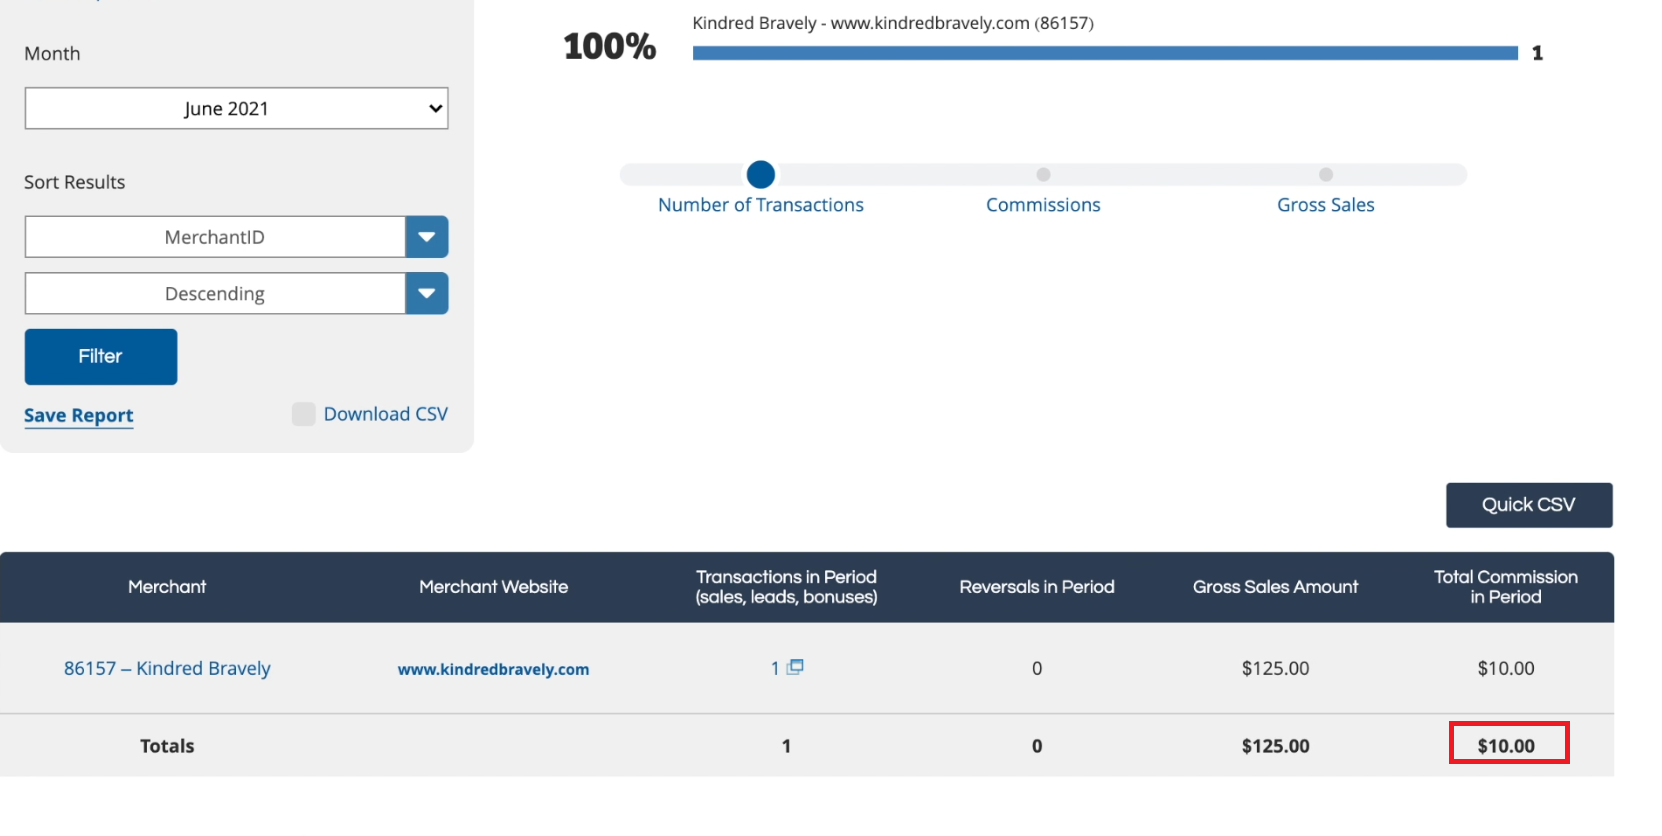The height and width of the screenshot is (836, 1662).
Task: Click the Reversals in Period column header
Action: pos(1037,587)
